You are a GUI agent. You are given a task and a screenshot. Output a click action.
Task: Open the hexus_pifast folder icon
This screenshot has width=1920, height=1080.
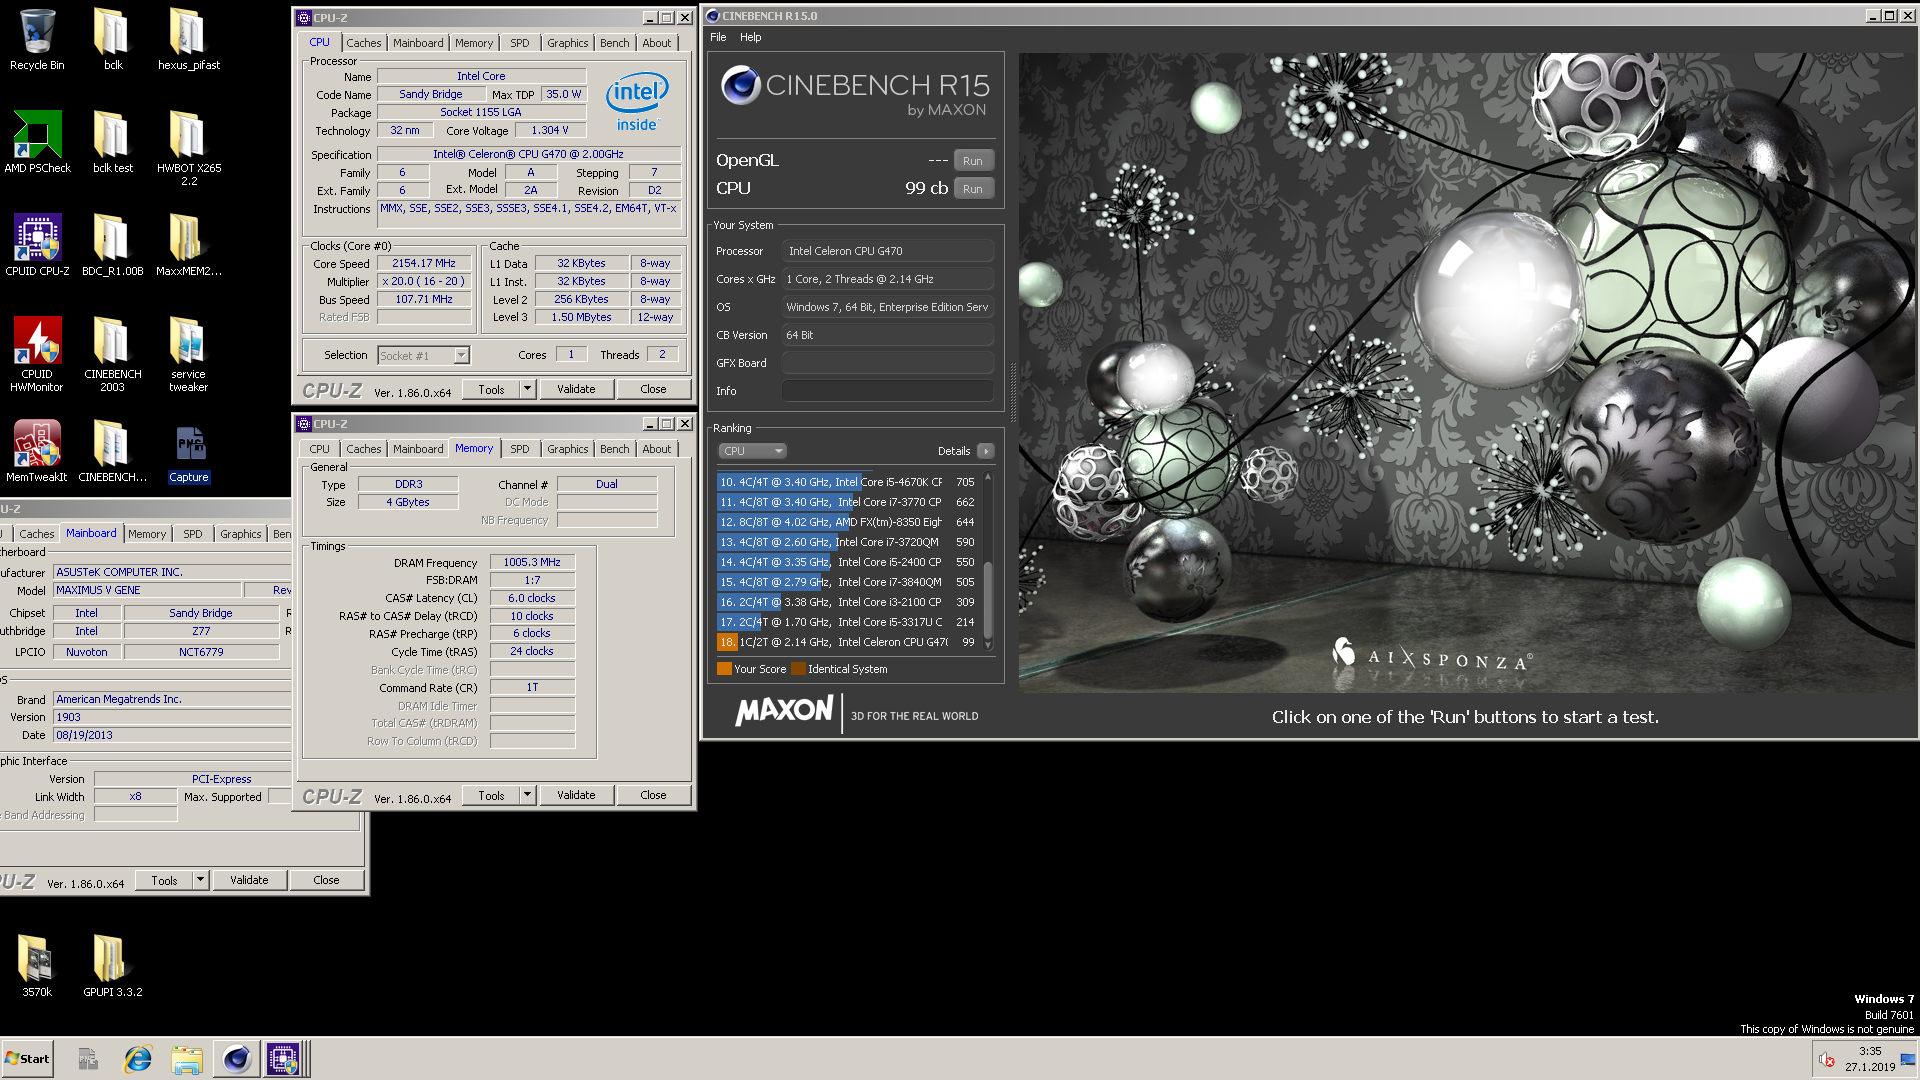pos(188,40)
